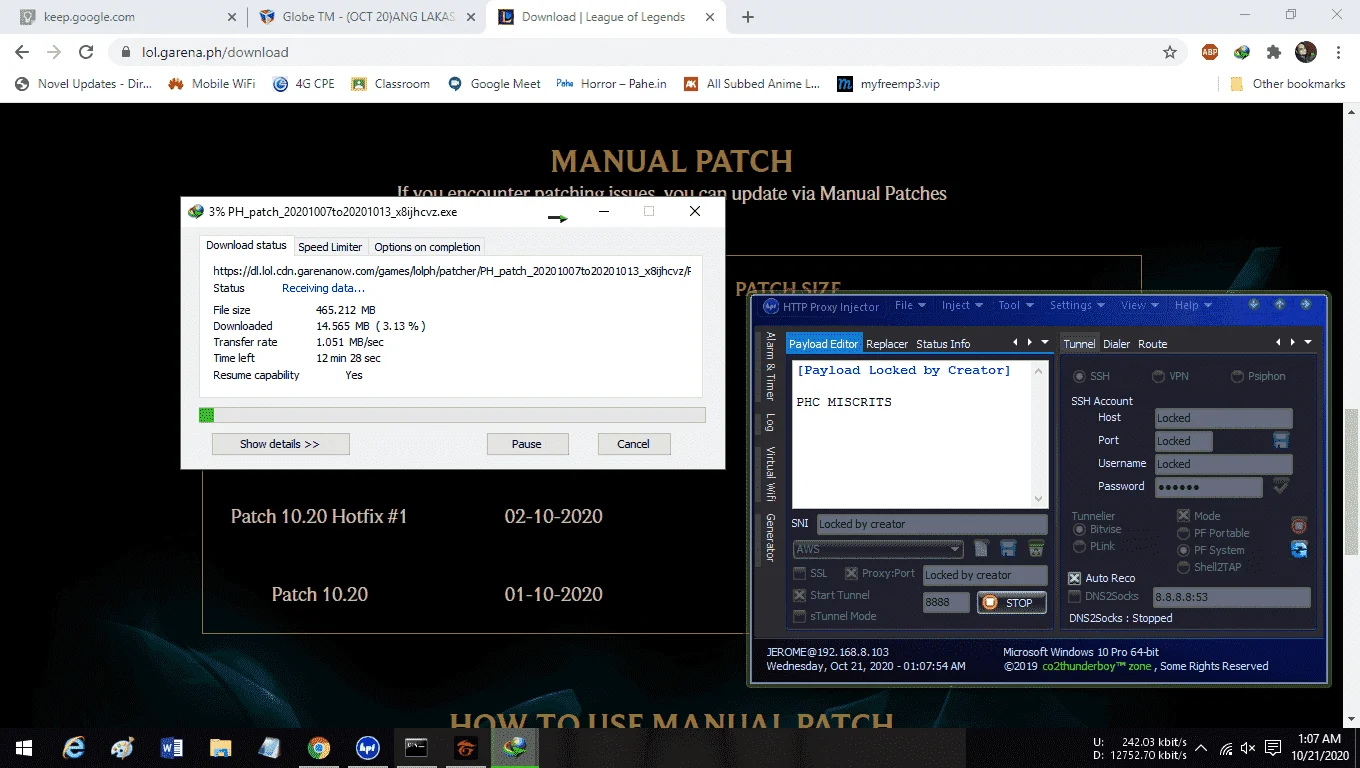This screenshot has width=1360, height=768.
Task: Click the blue save icon beside AWS dropdown
Action: (1008, 548)
